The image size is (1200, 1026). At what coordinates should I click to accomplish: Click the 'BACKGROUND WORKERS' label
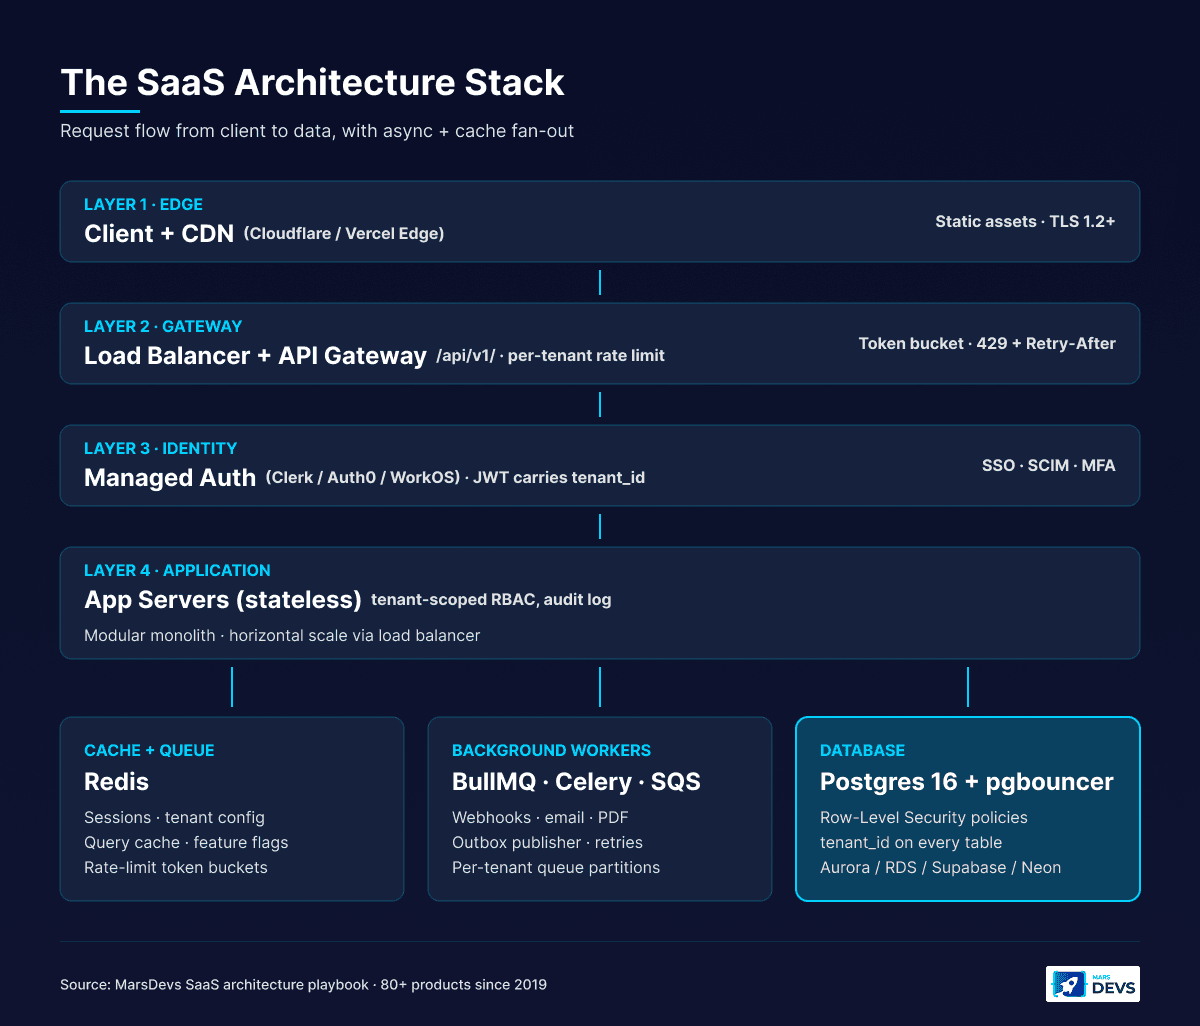pos(551,750)
